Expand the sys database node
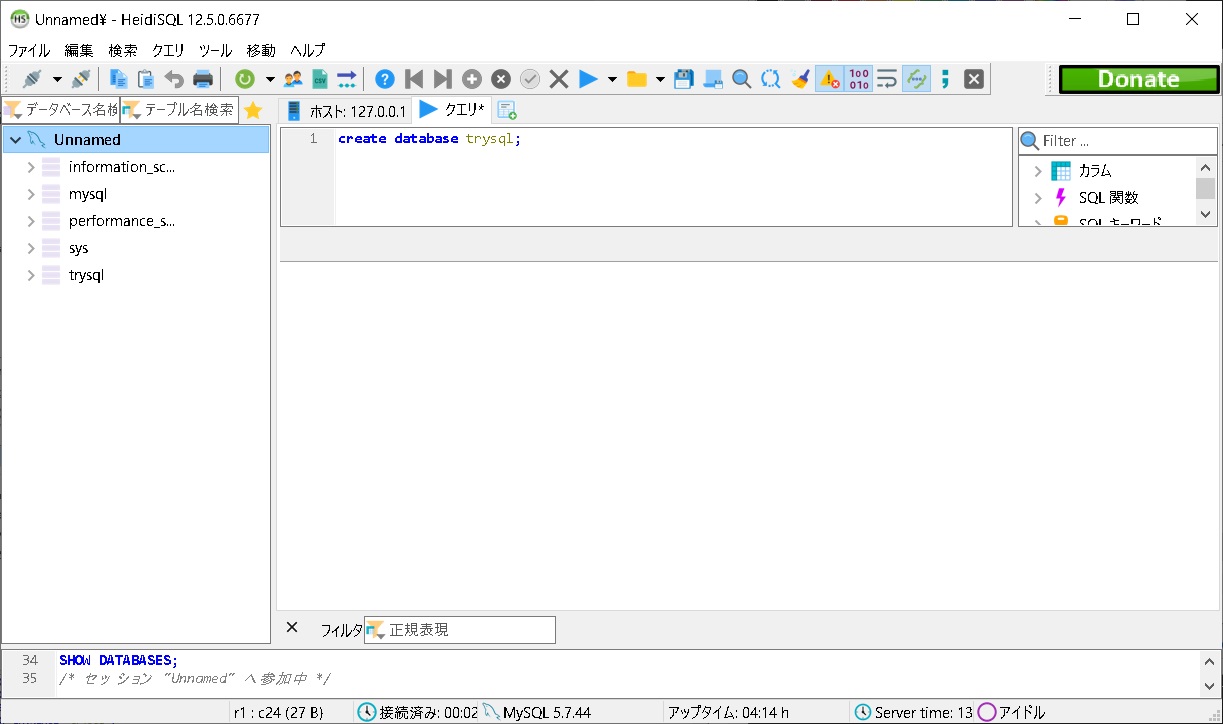The height and width of the screenshot is (724, 1223). click(31, 248)
